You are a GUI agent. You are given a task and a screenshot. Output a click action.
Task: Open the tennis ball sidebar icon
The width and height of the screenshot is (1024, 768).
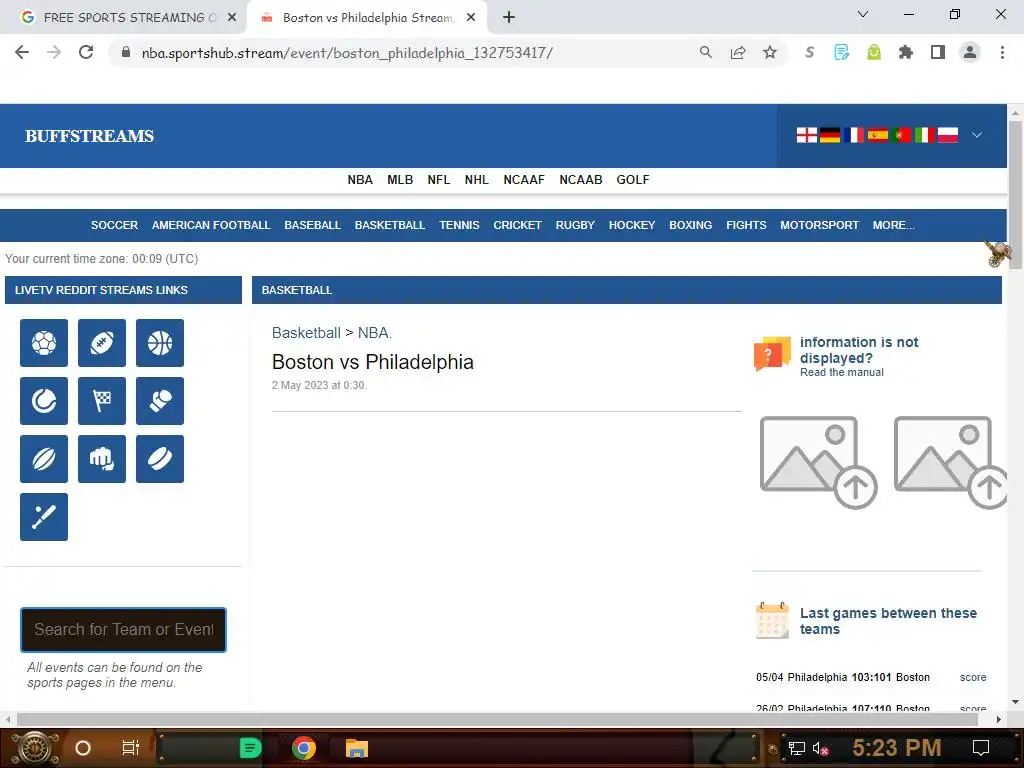(x=44, y=401)
